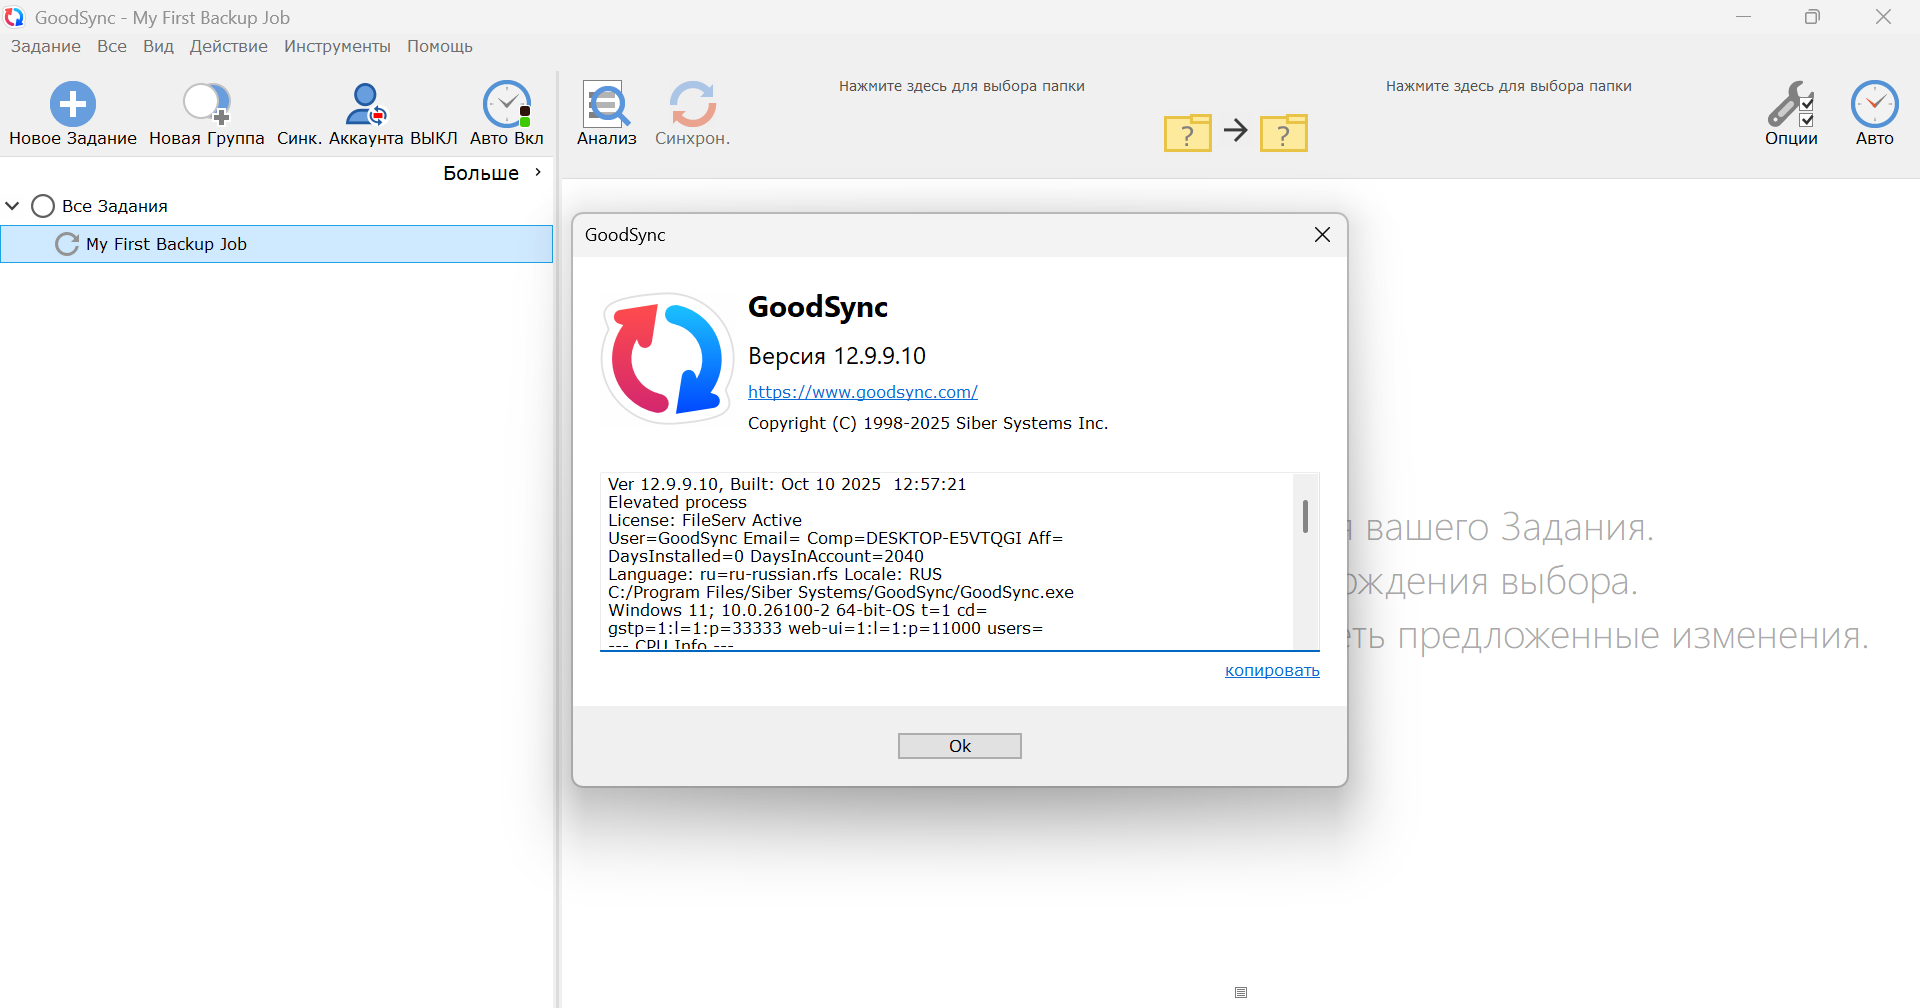Click the New Group icon
Image resolution: width=1920 pixels, height=1008 pixels.
206,104
